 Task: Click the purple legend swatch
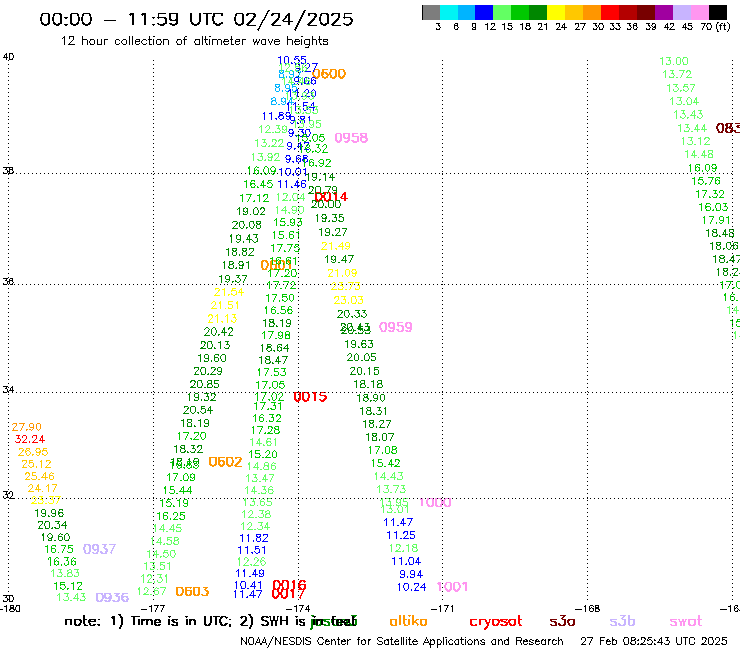pos(664,12)
